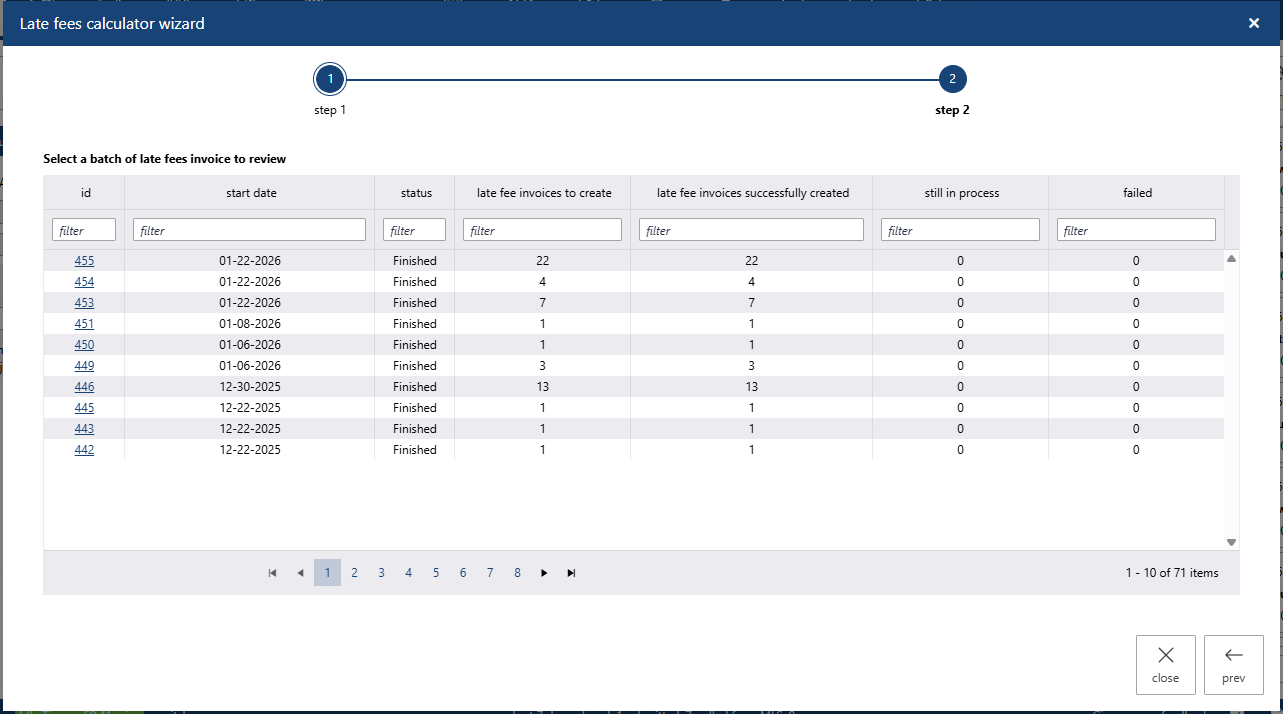Click the start date filter field
The height and width of the screenshot is (714, 1283).
[249, 230]
